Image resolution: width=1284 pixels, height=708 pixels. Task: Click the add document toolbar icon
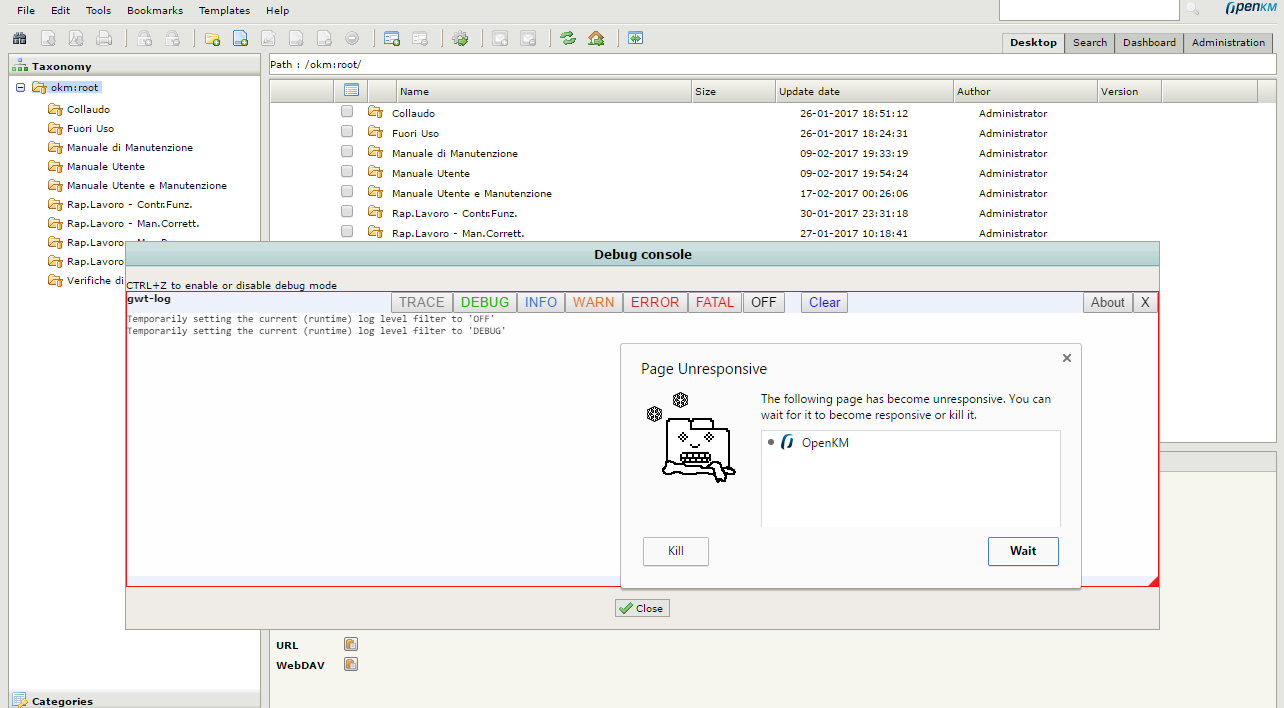point(240,39)
